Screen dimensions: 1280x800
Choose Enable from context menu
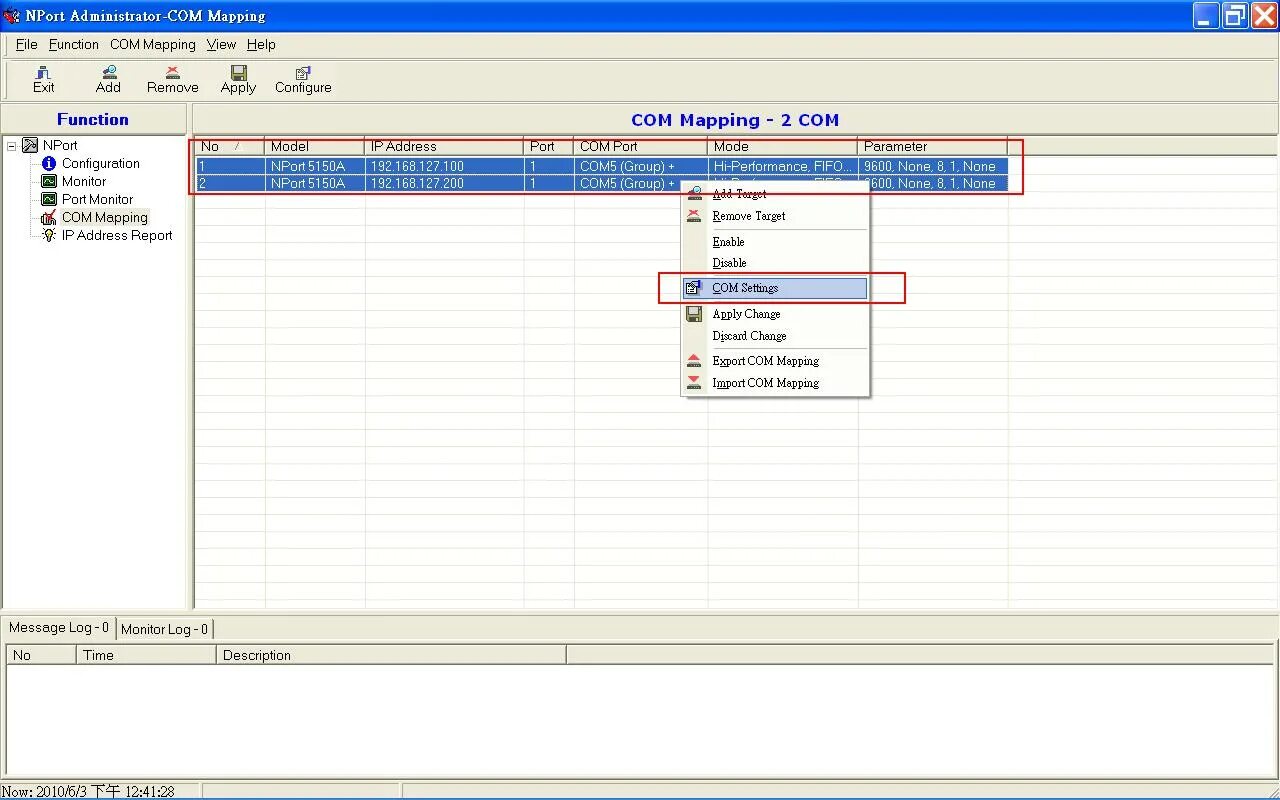tap(775, 242)
